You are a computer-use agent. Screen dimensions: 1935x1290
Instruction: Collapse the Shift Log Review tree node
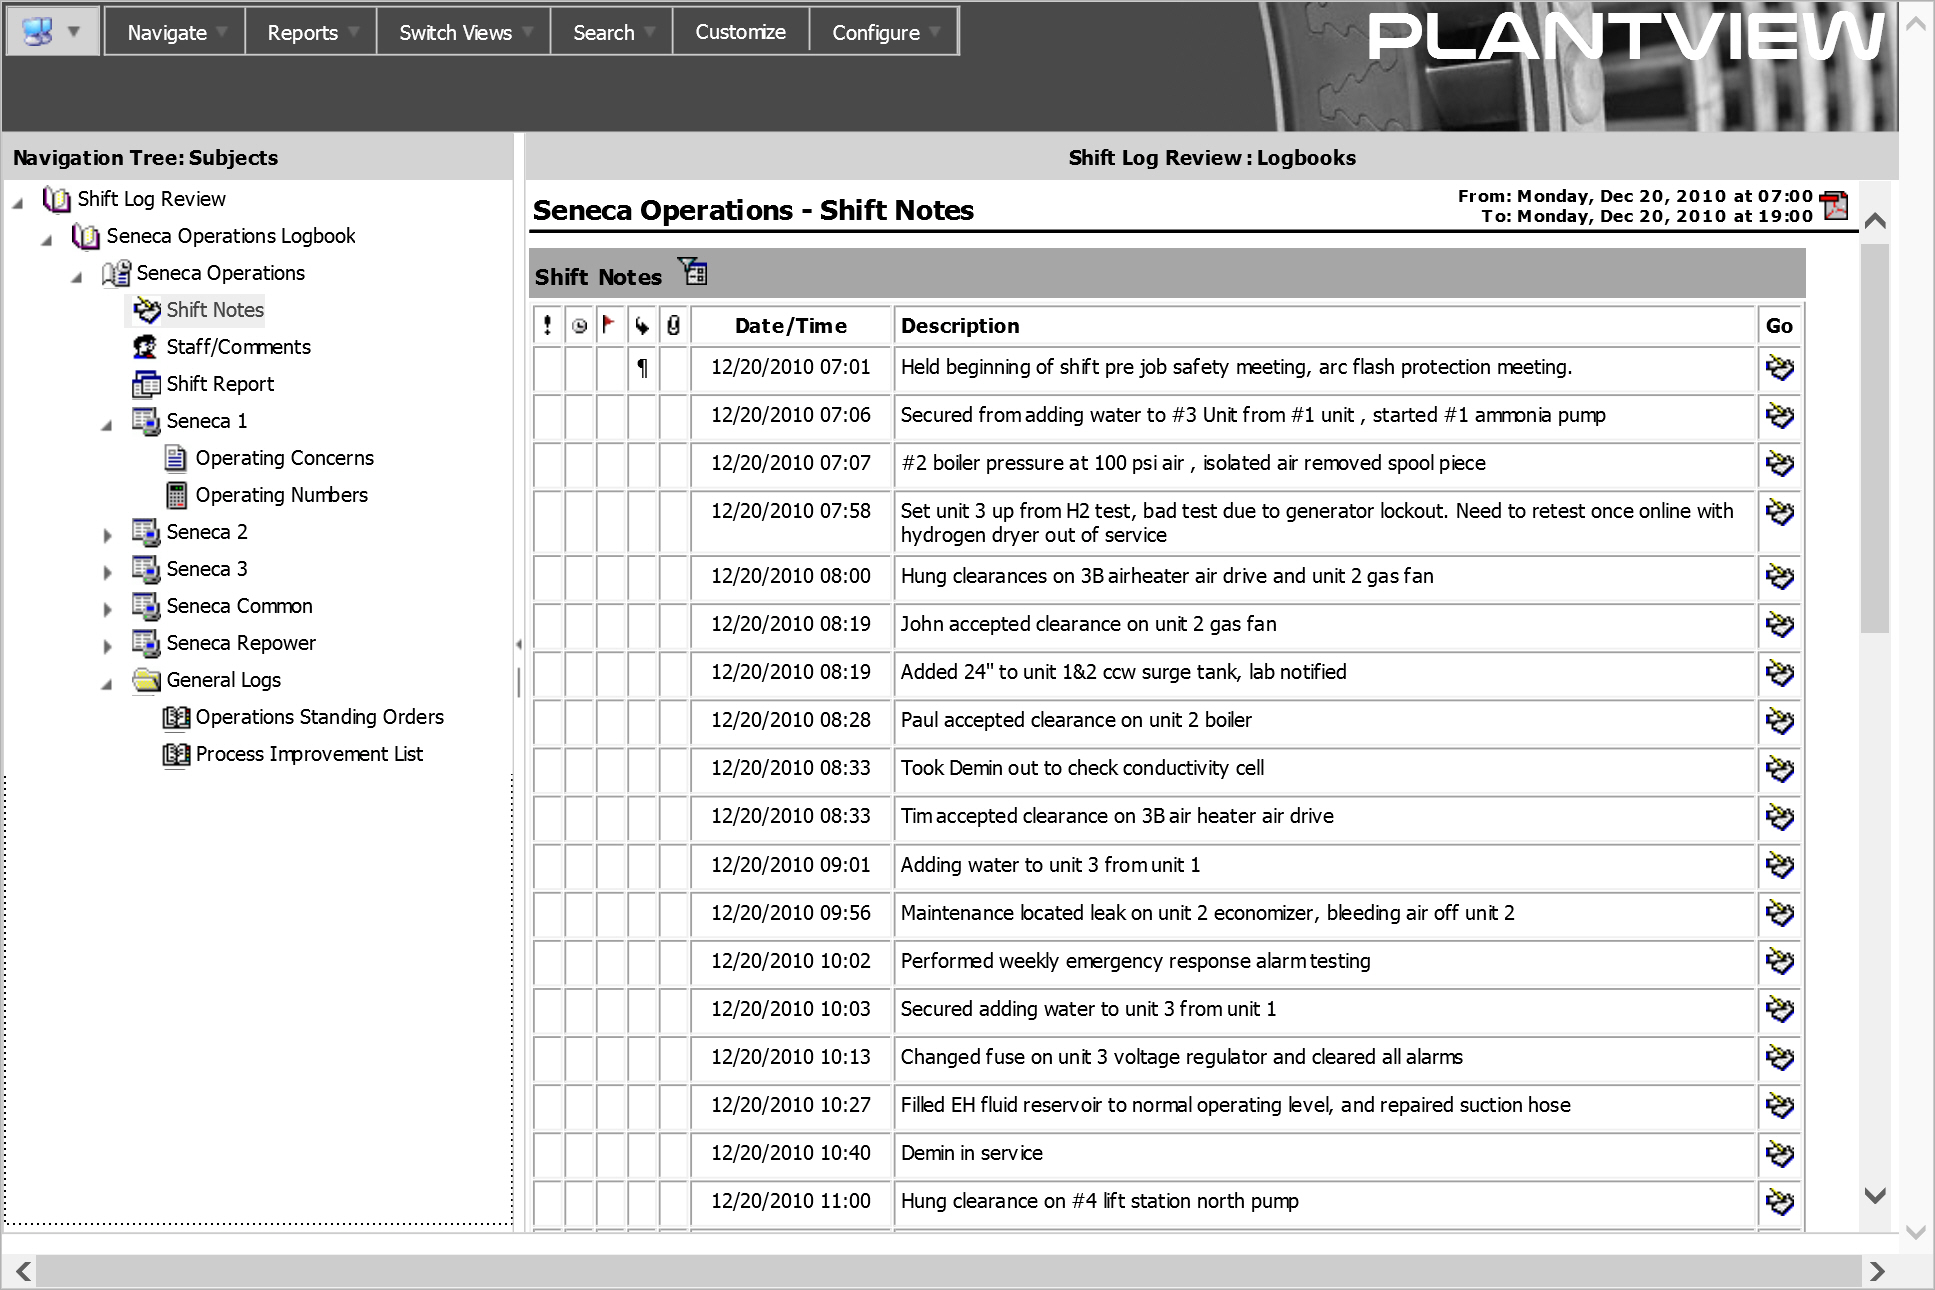18,203
